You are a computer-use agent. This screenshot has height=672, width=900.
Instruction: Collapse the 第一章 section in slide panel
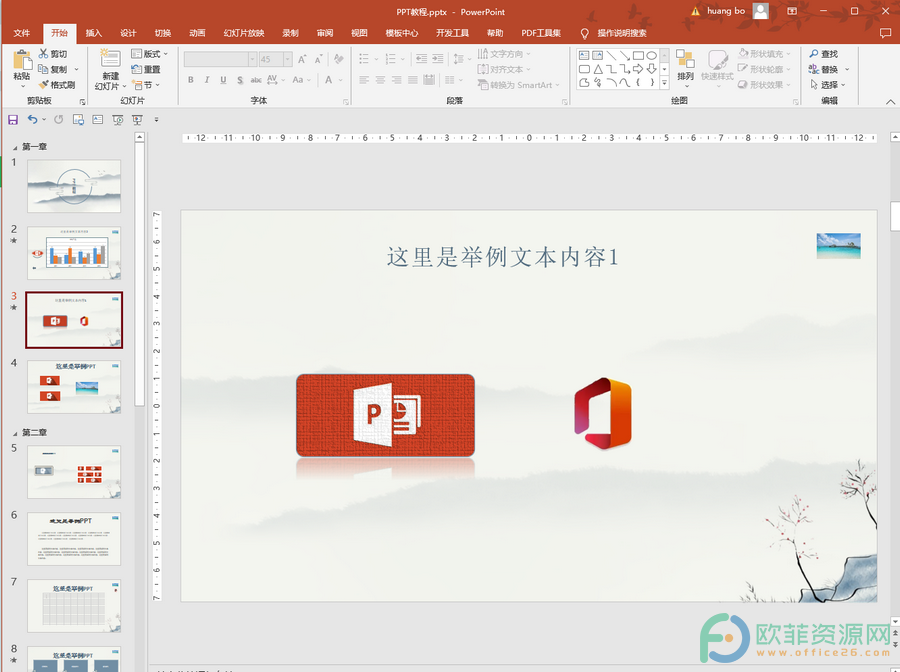coord(15,147)
